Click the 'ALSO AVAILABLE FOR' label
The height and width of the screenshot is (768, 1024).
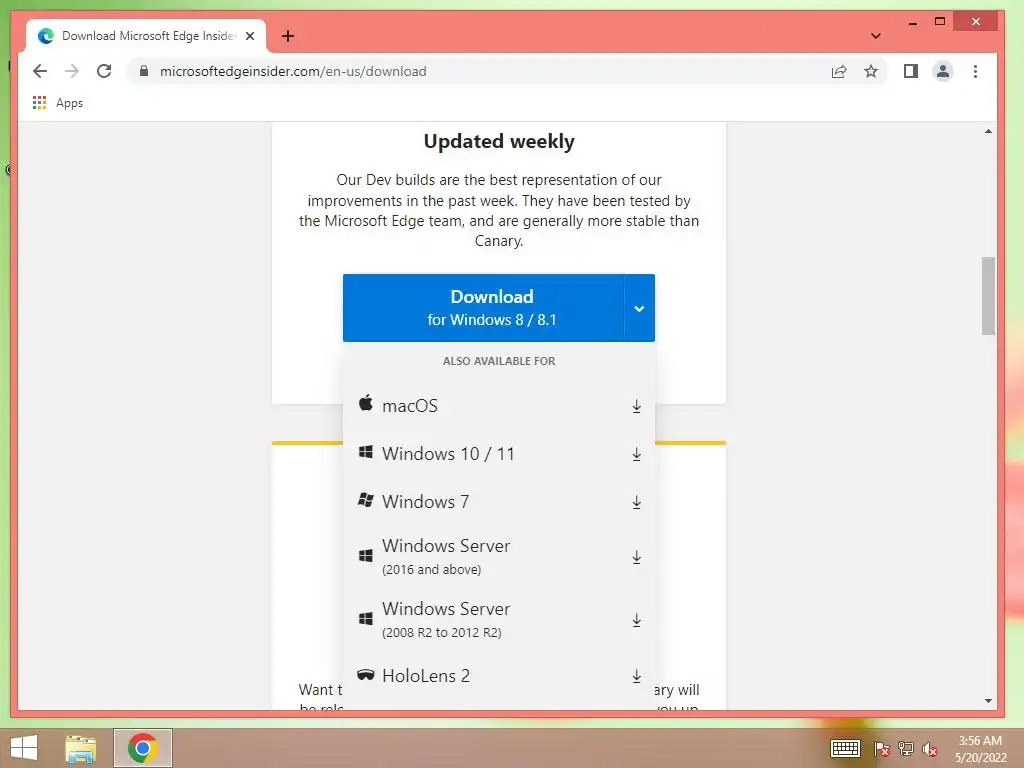click(x=499, y=361)
